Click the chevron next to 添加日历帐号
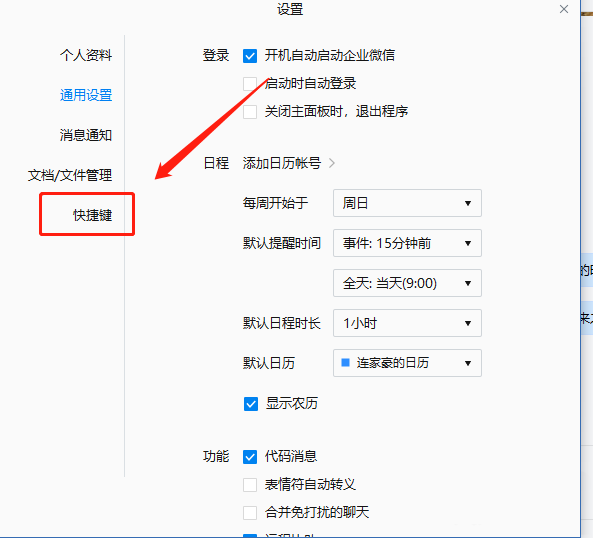593x538 pixels. coord(332,163)
